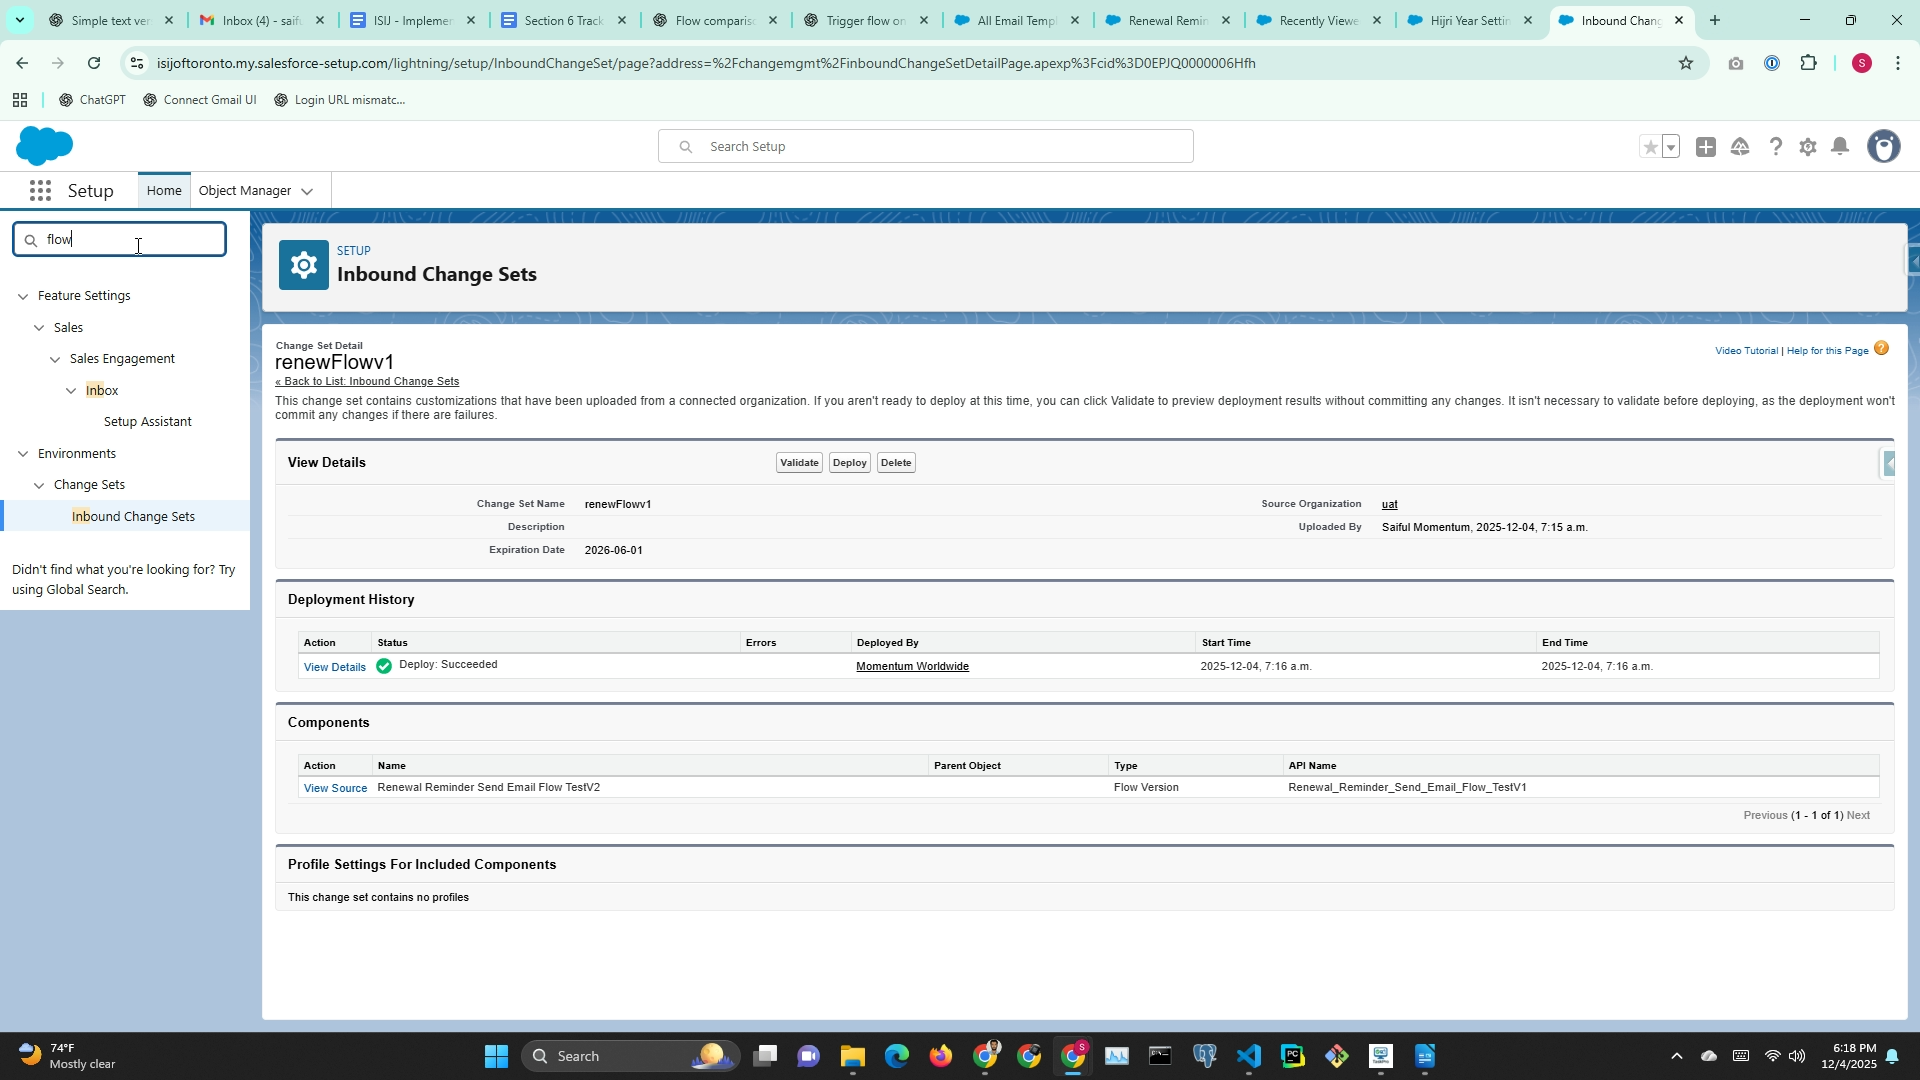
Task: Open the Trailhead guidance center icon
Action: pos(1740,147)
